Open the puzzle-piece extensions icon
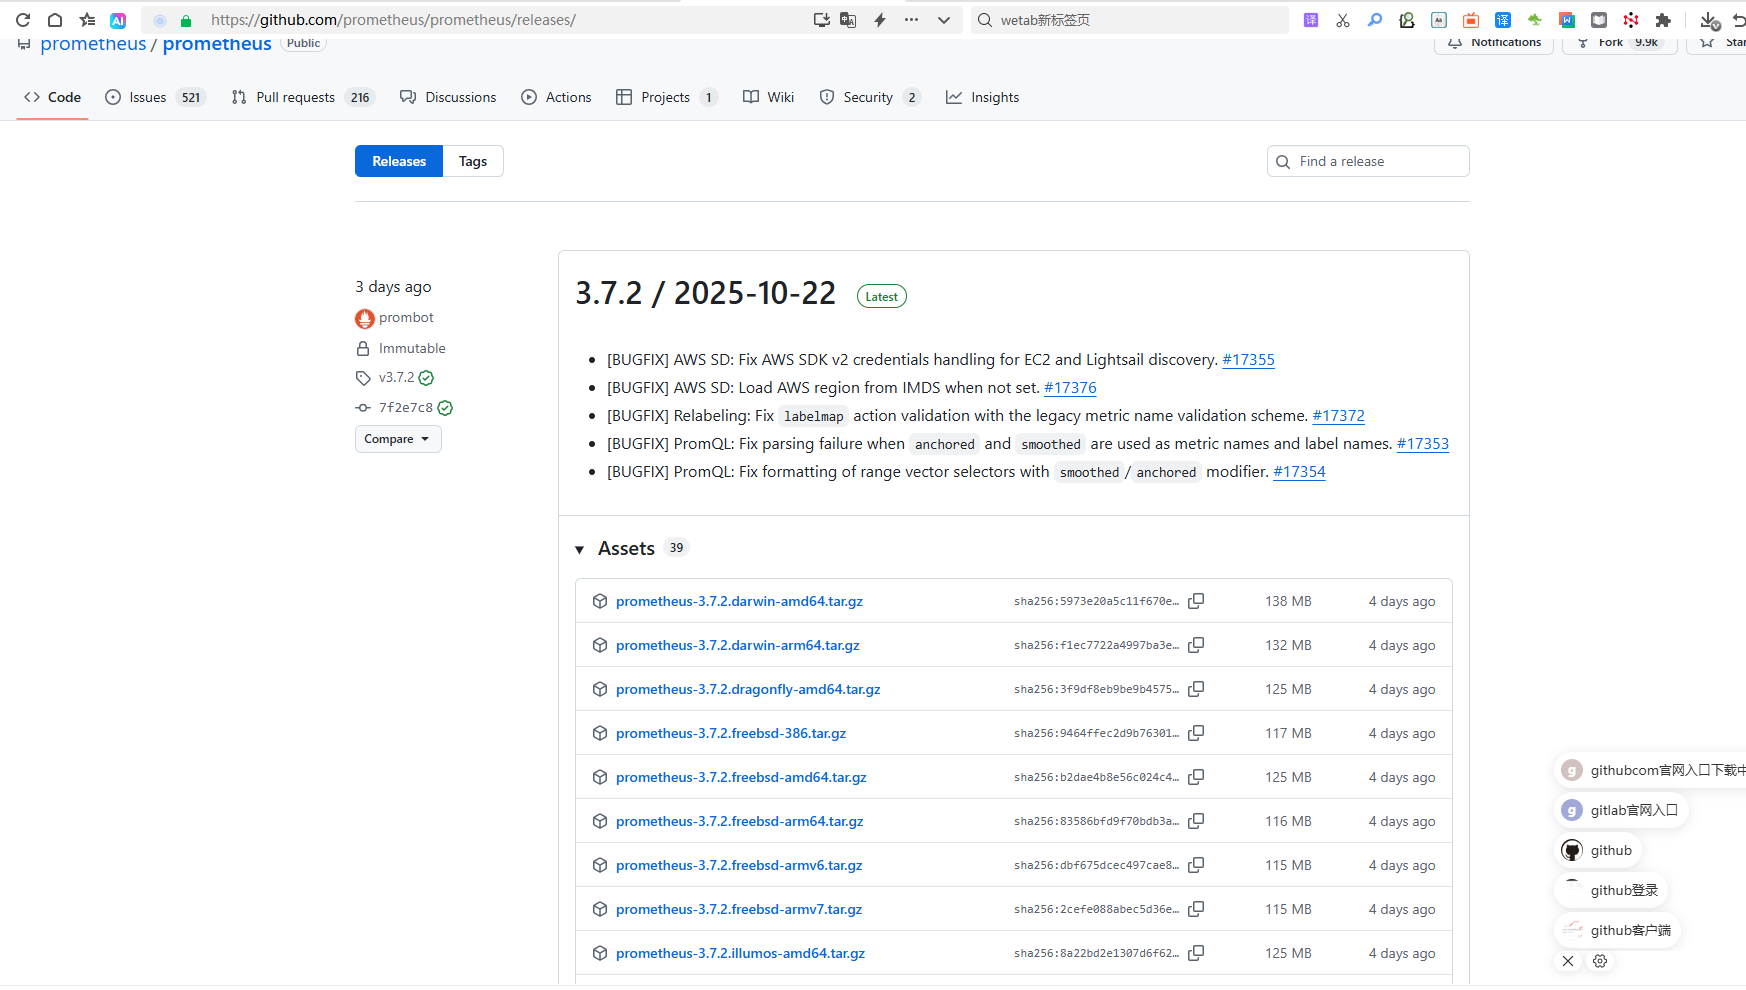 (x=1663, y=20)
